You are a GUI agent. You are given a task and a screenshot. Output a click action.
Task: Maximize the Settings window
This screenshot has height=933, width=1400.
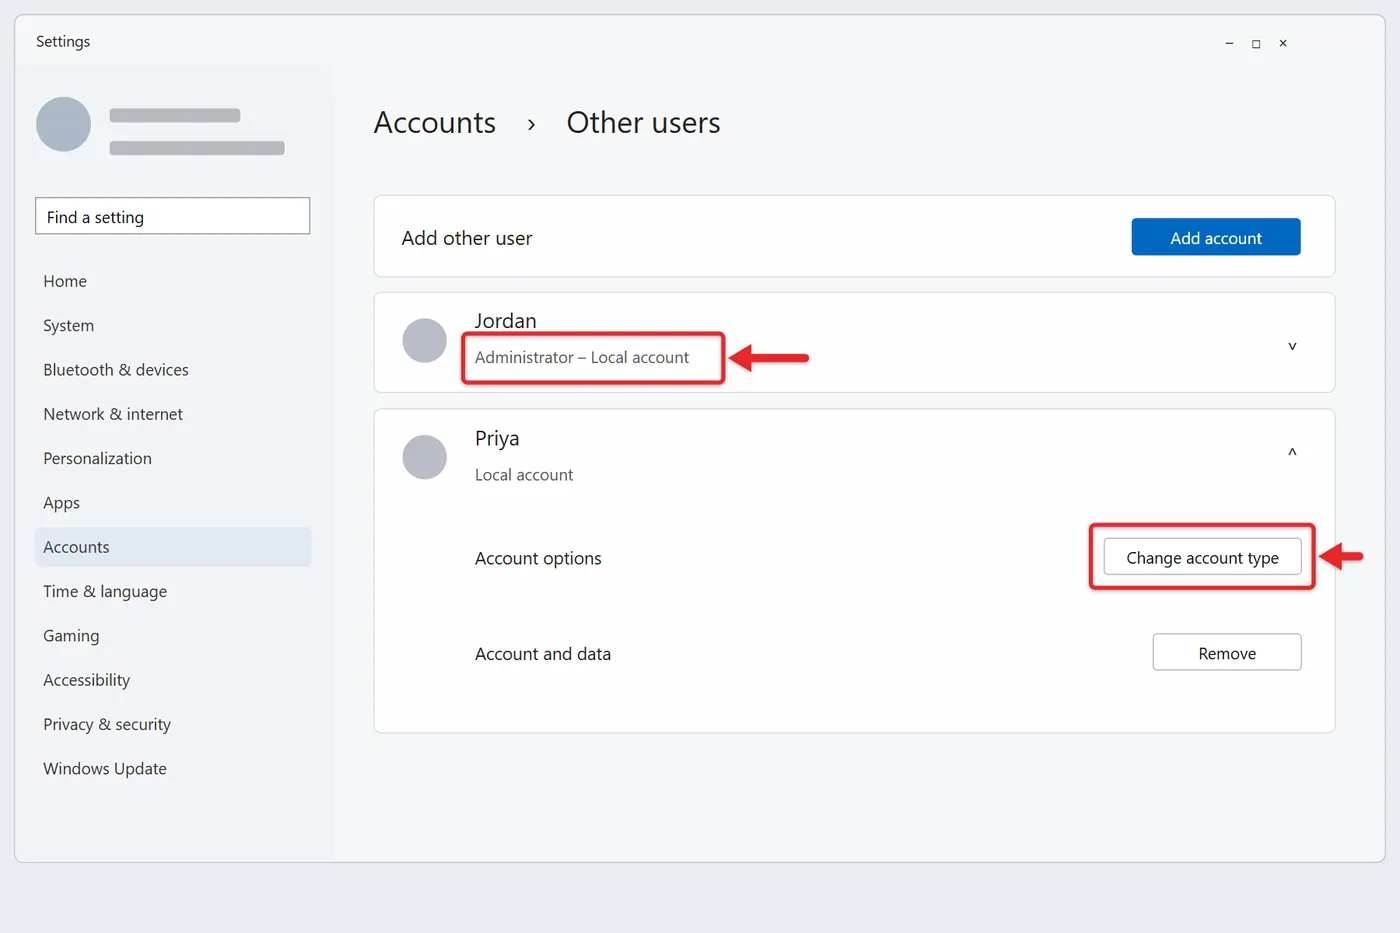(1256, 43)
